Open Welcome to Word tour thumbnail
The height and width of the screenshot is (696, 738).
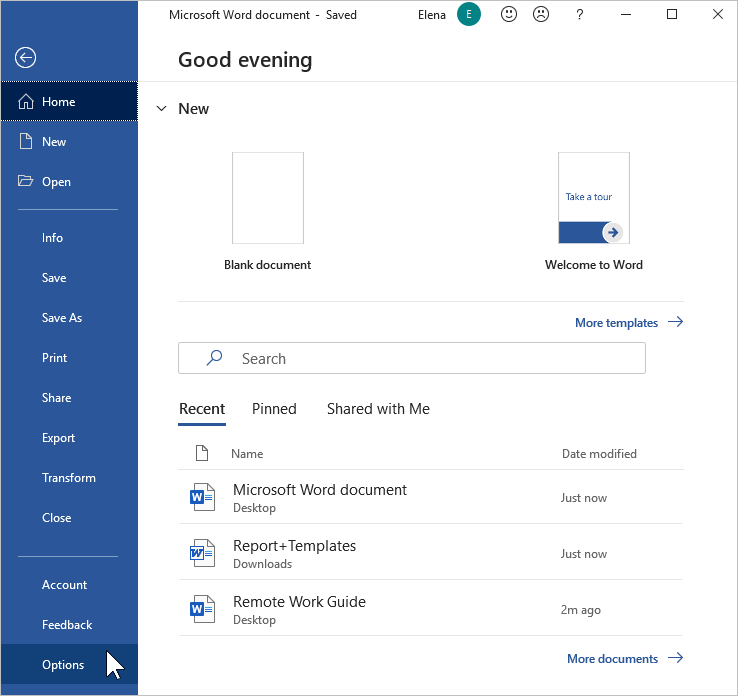pyautogui.click(x=594, y=198)
